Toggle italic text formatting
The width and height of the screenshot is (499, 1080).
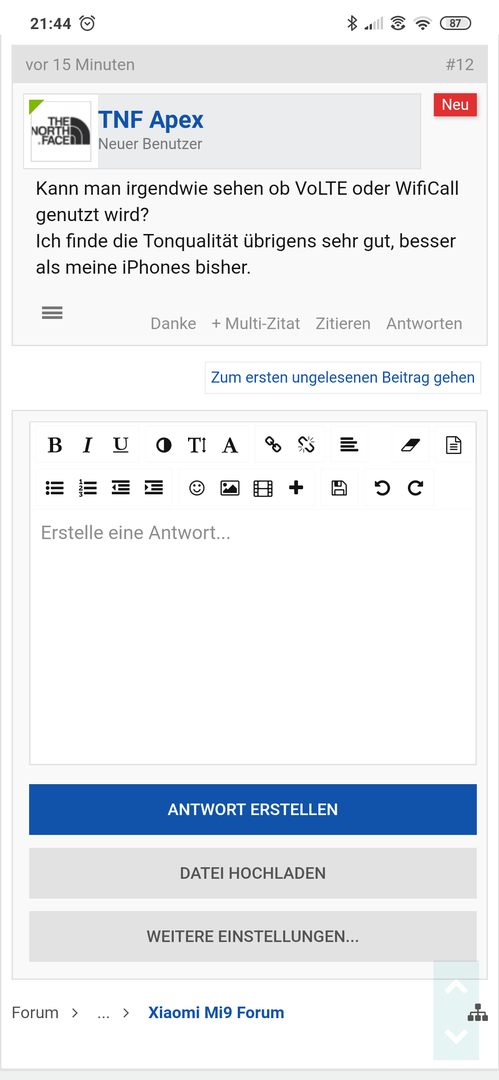[x=88, y=445]
